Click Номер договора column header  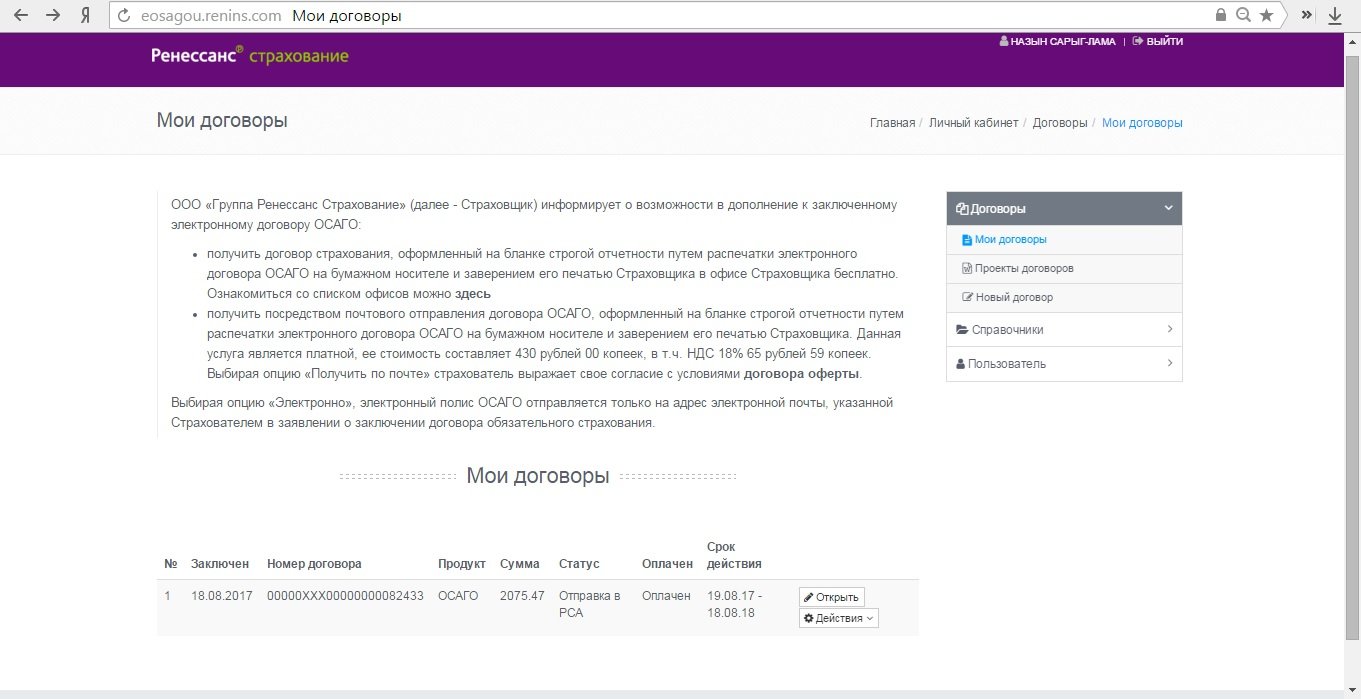(314, 564)
